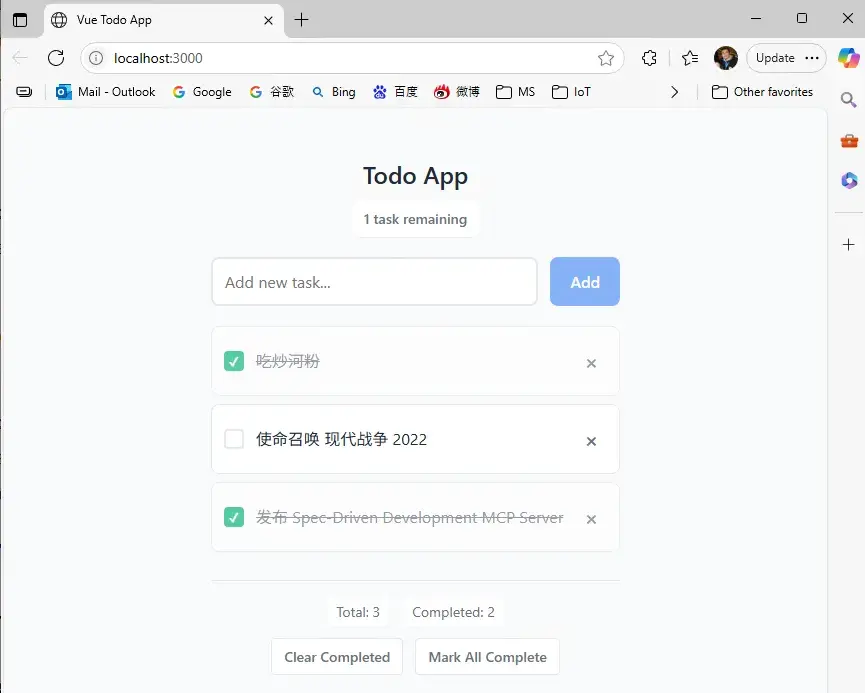Uncheck the 发布 Spec-Driven Development task

[233, 518]
